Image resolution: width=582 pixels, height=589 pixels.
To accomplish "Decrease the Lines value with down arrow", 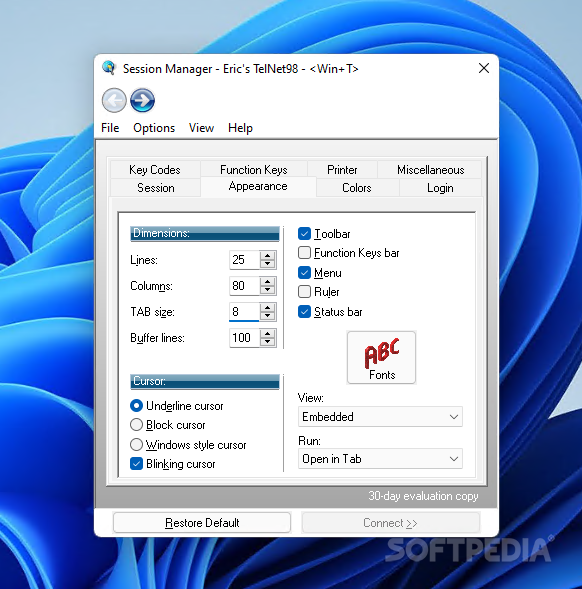I will 268,264.
